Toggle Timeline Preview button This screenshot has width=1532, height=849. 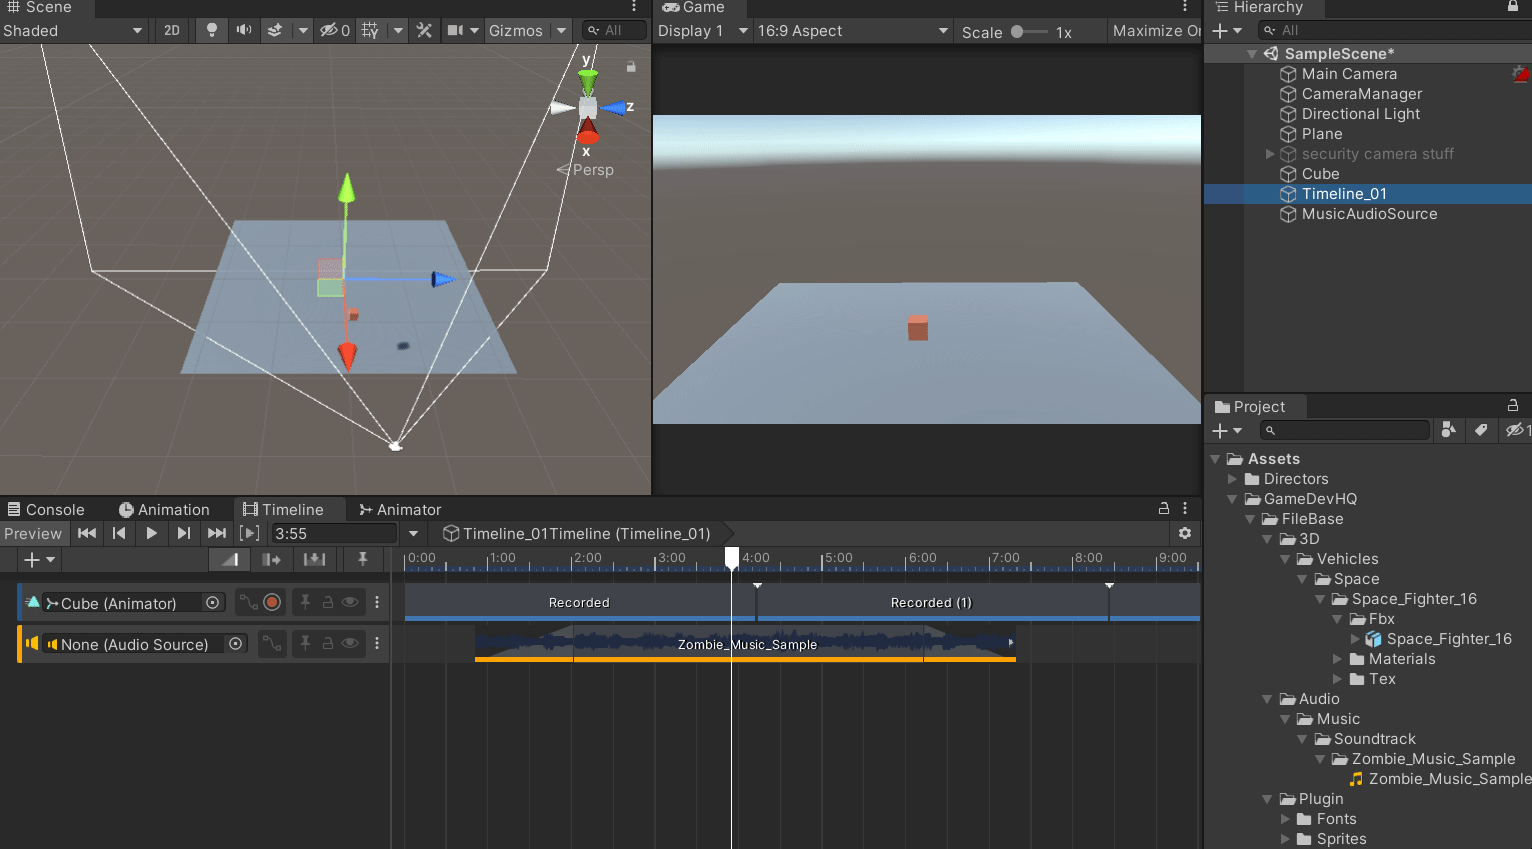point(33,533)
